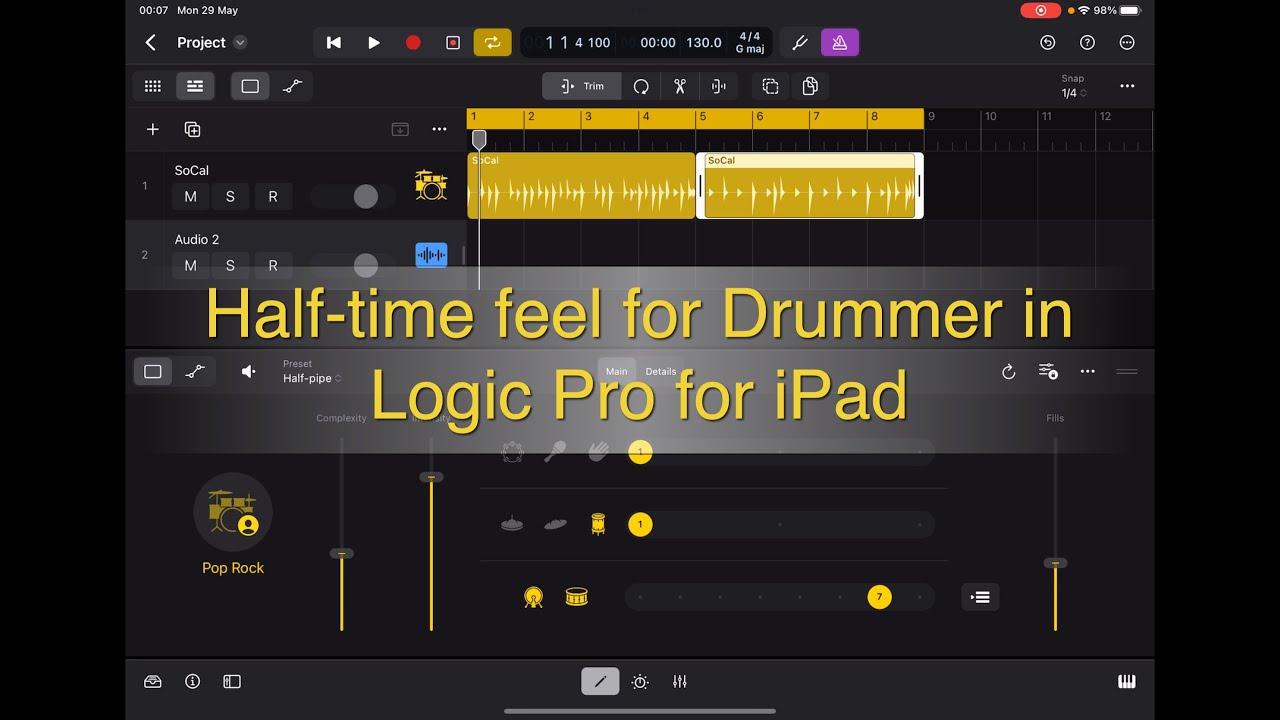Duplicate the track with the icon

click(193, 129)
